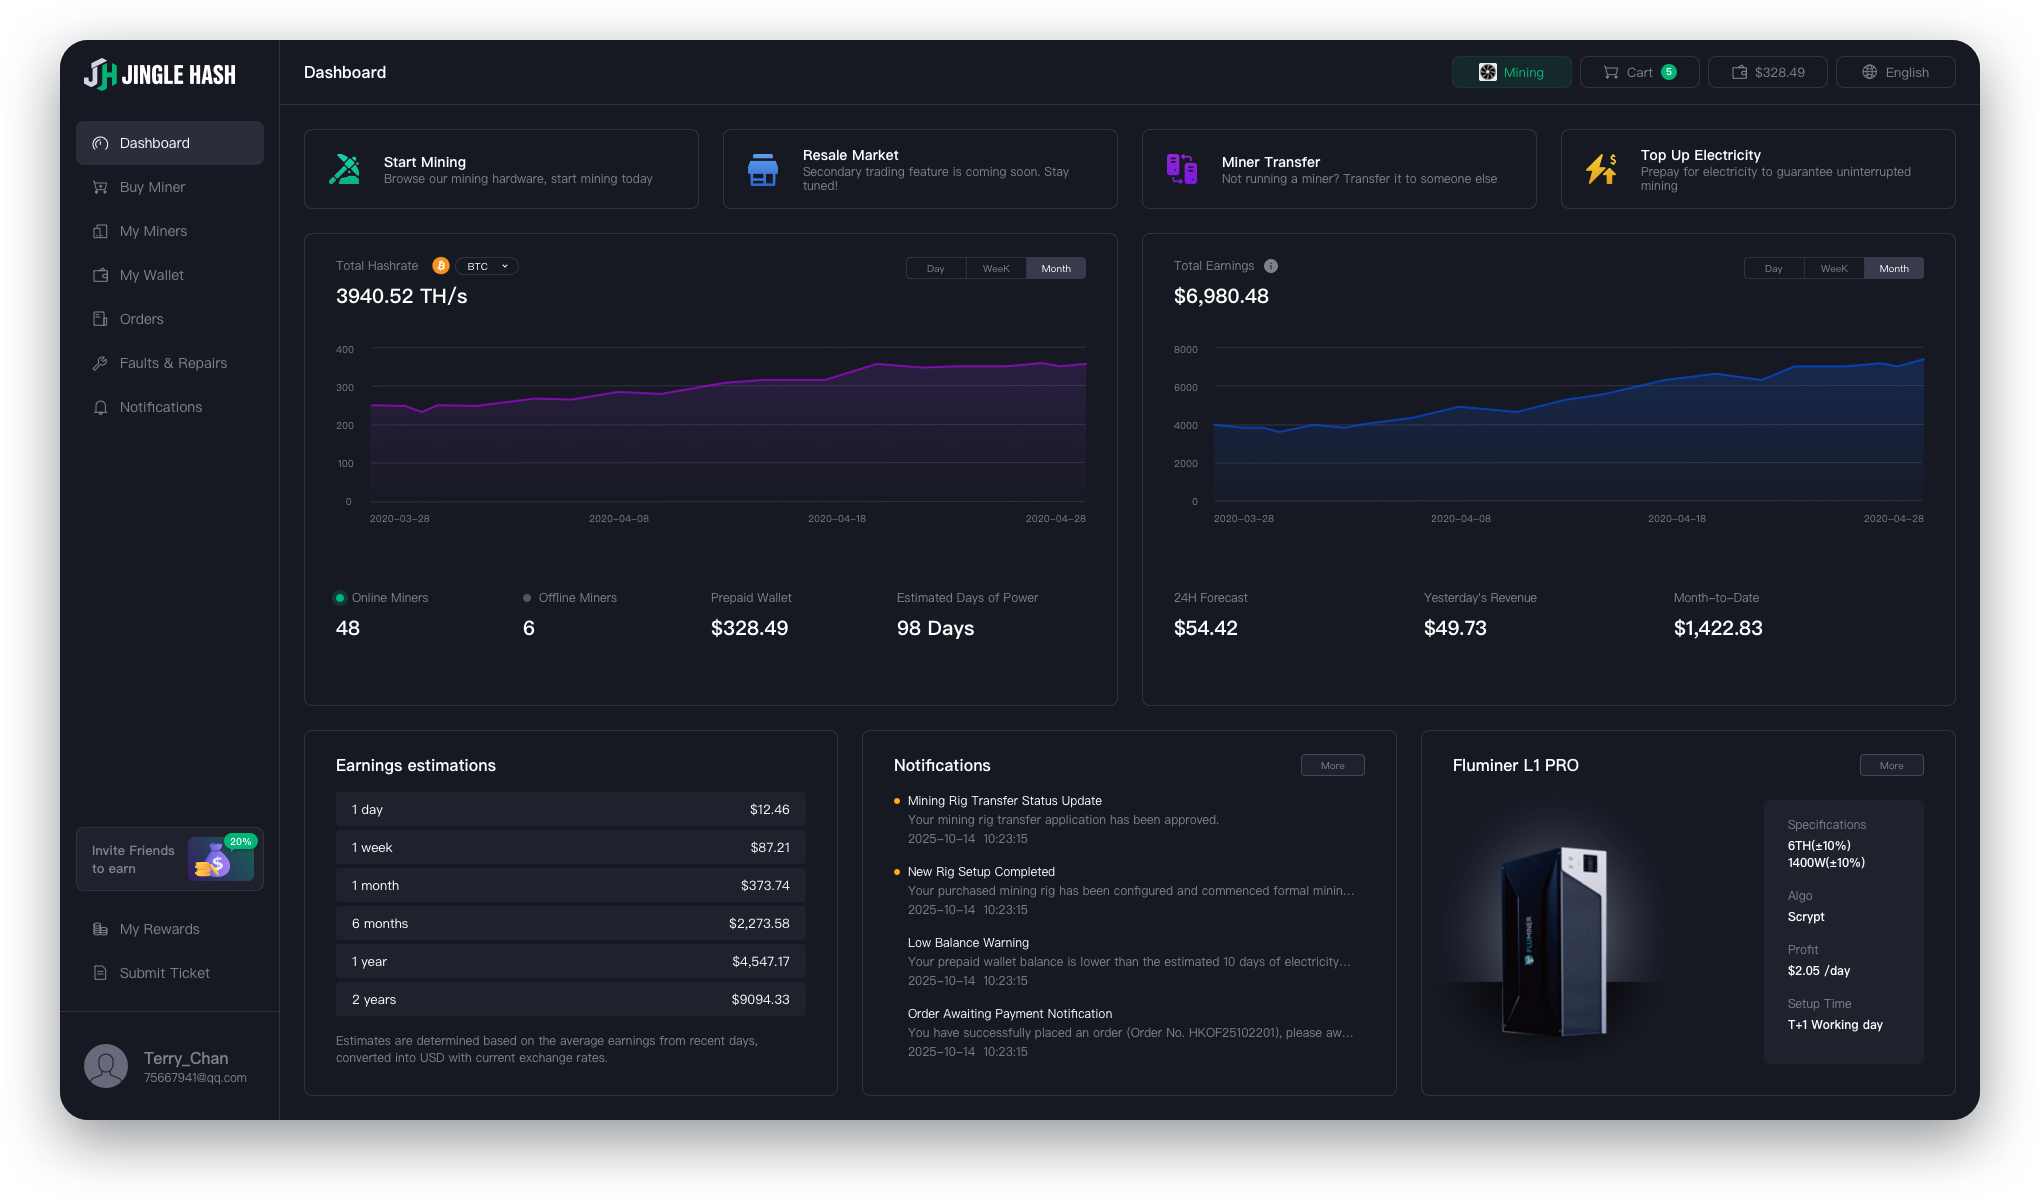Click the Top Up Electricity lightning icon
Screen dimensions: 2040x1200
point(1601,169)
